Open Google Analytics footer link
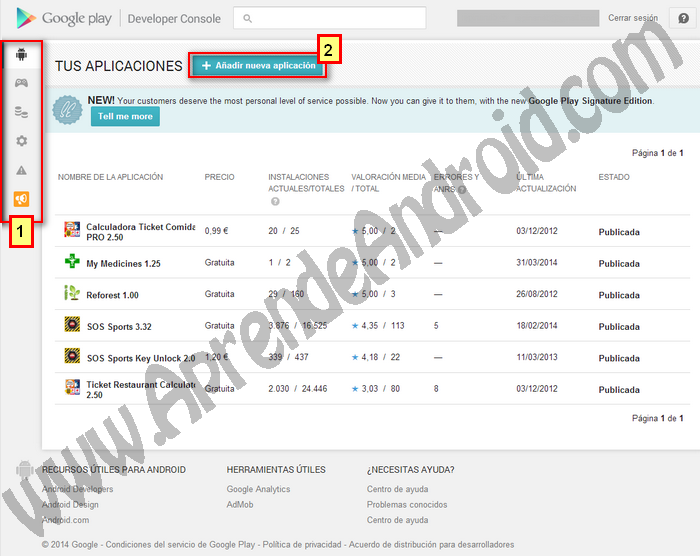Viewport: 700px width, 556px height. [258, 489]
